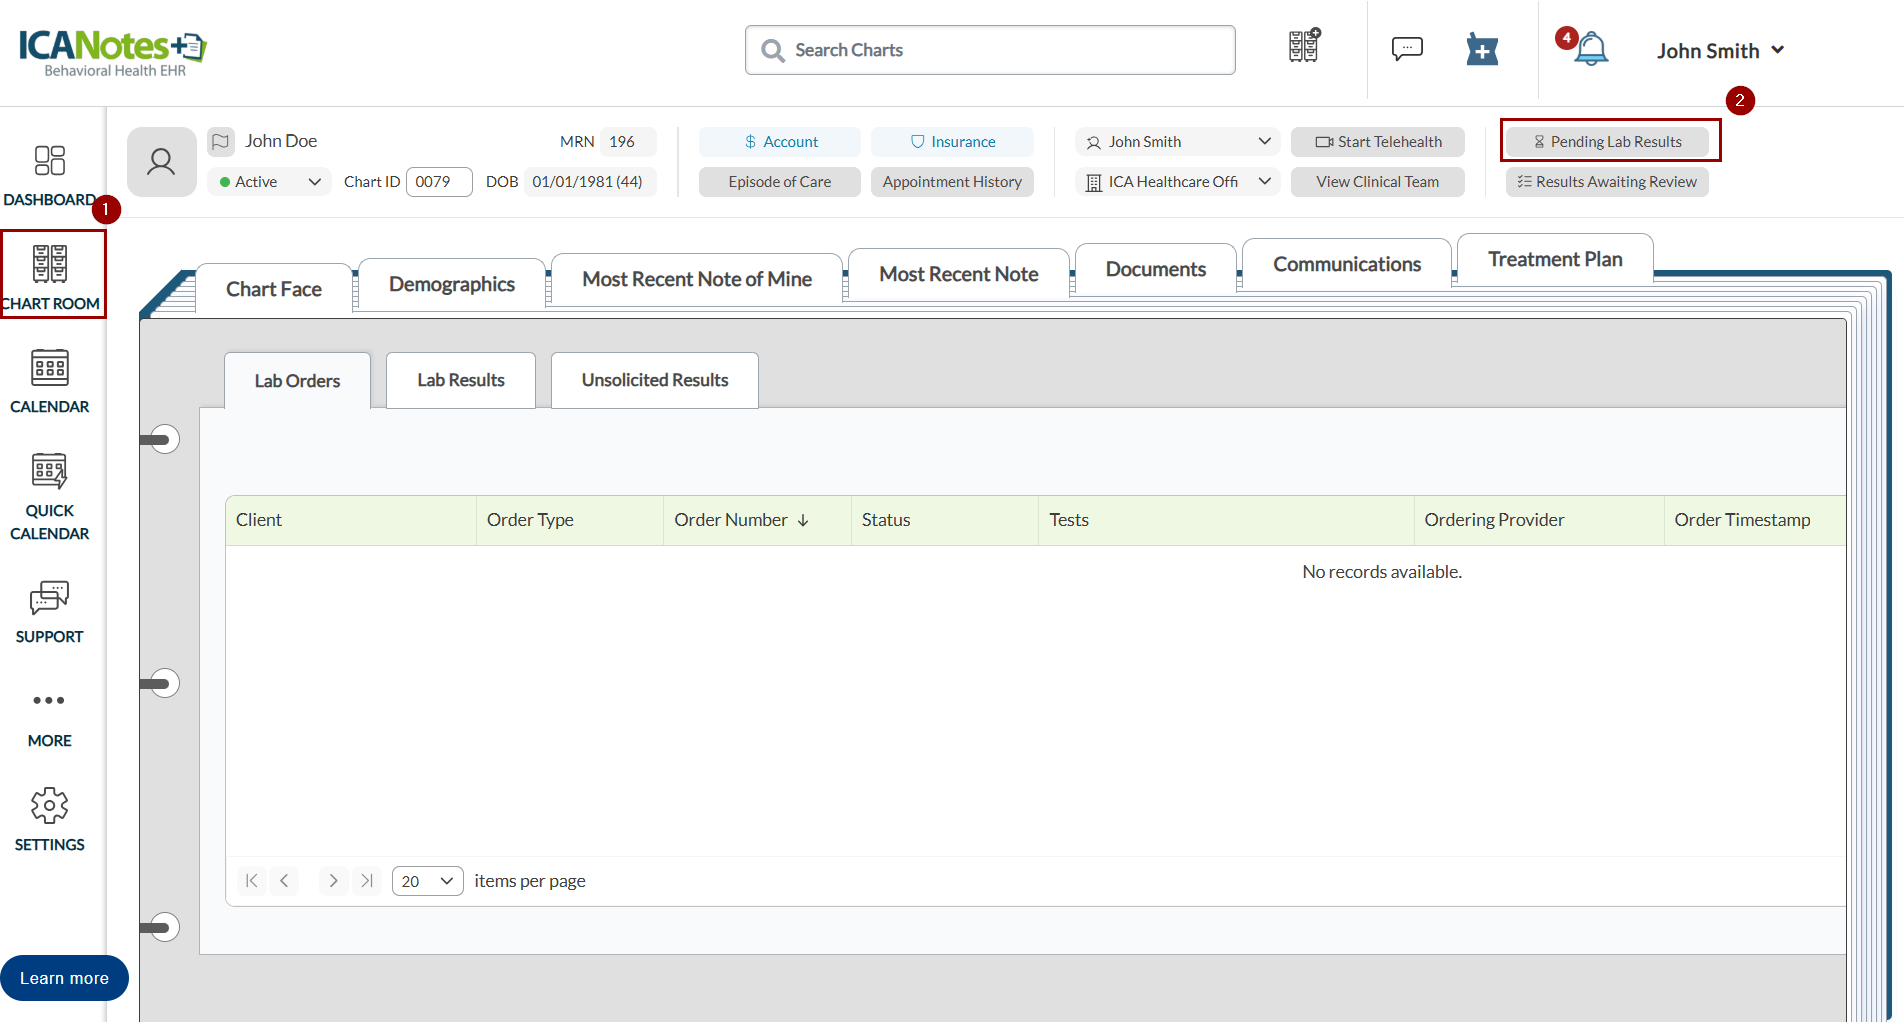Select the Lab Results sub-tab
Image resolution: width=1904 pixels, height=1022 pixels.
tap(461, 380)
